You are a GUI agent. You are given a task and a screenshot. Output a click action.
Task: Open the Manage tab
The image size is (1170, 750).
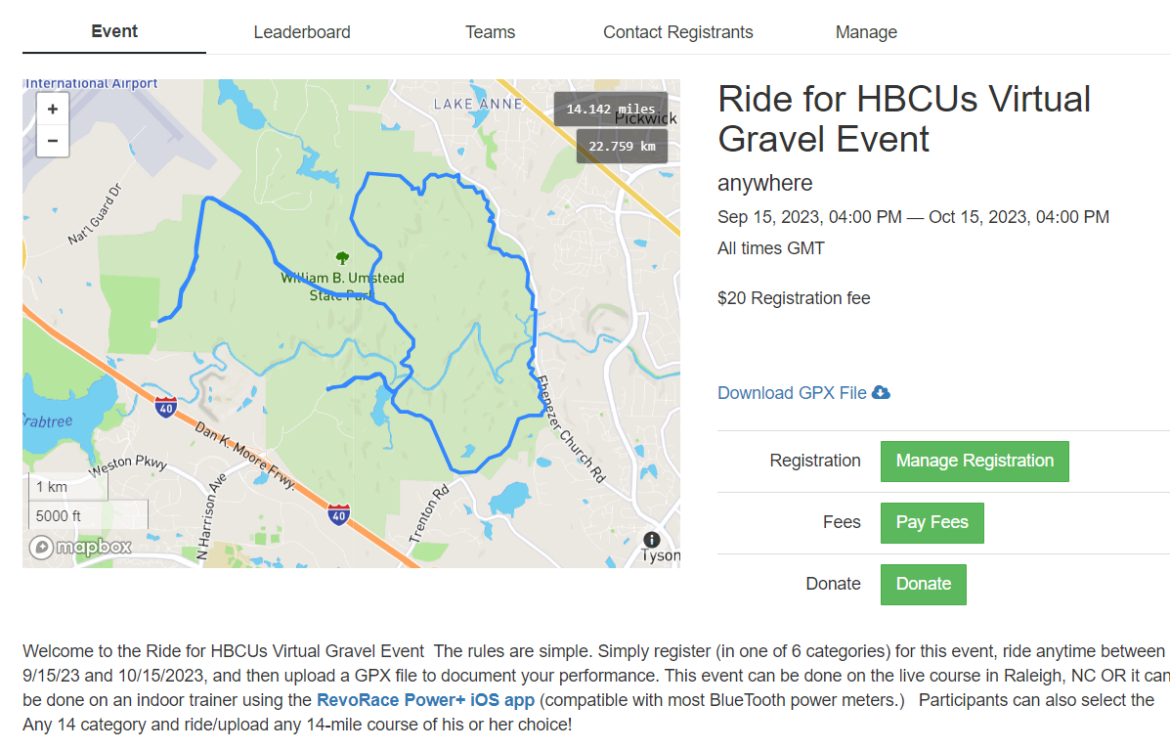pos(866,32)
